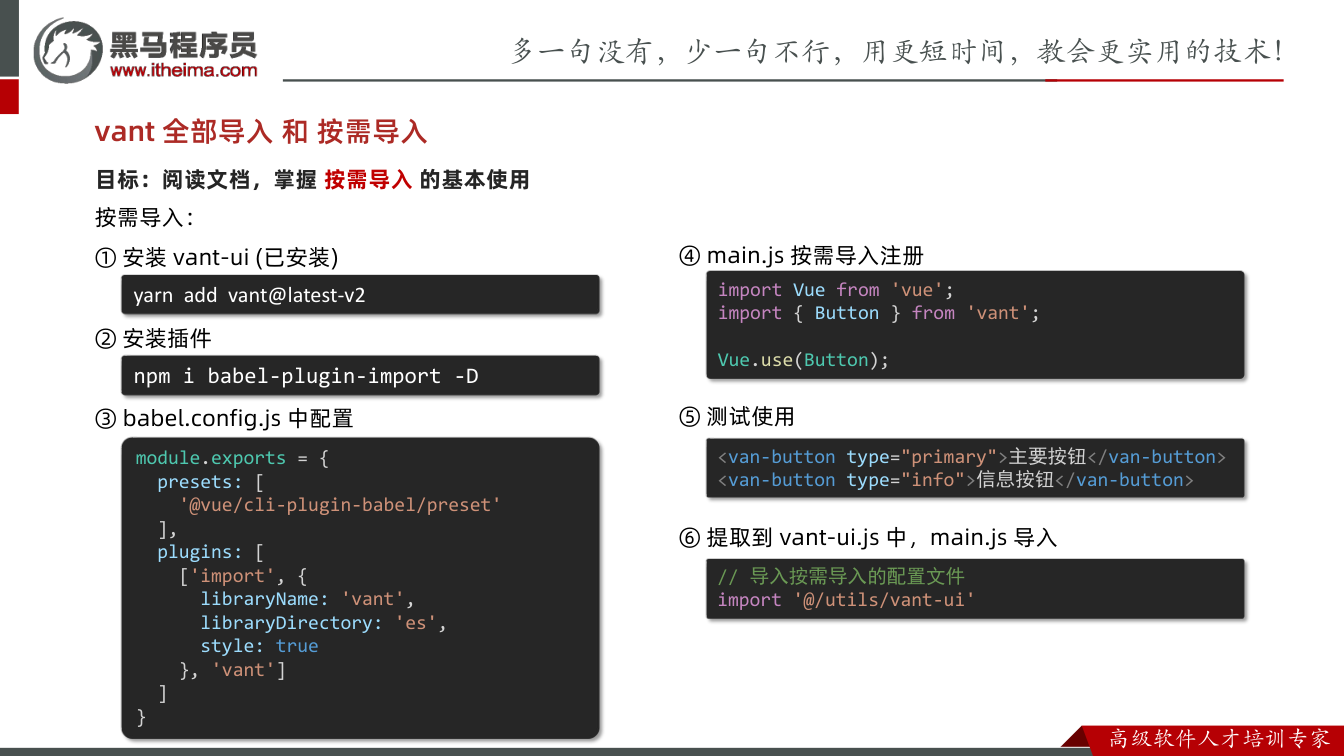The width and height of the screenshot is (1344, 756).
Task: Click the heading '③ babel.config.js 中配置'
Action: tap(224, 418)
